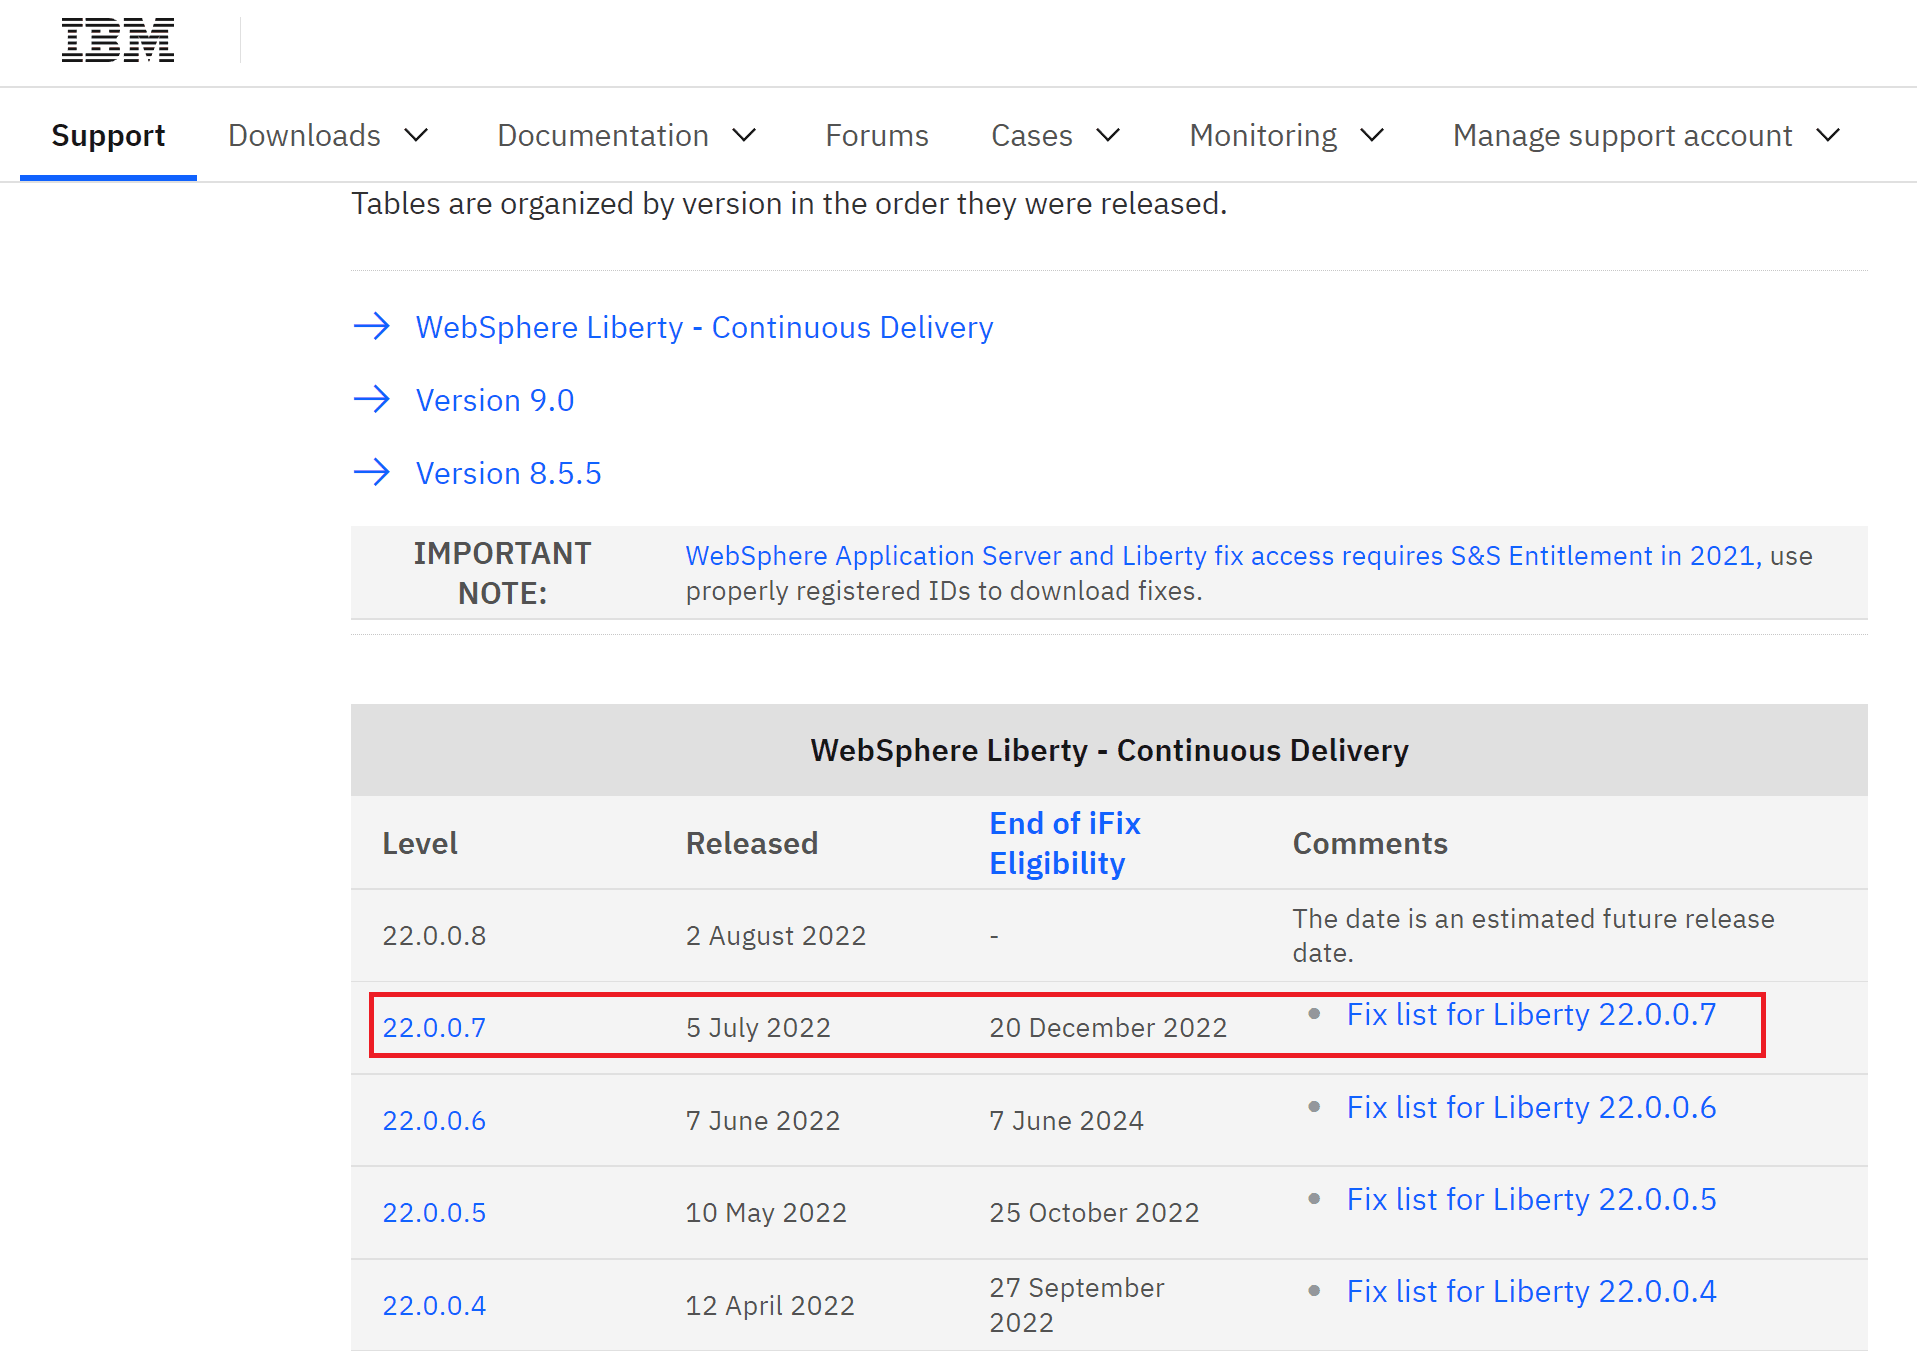Jump to the Version 8.5.5 section link
This screenshot has width=1917, height=1351.
pos(508,473)
